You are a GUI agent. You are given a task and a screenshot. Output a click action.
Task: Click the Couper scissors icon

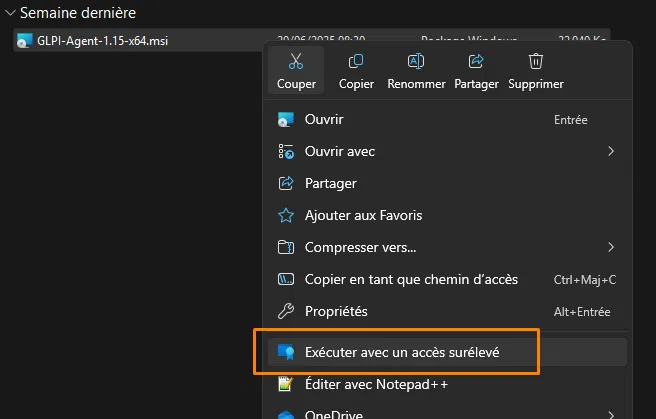point(296,61)
